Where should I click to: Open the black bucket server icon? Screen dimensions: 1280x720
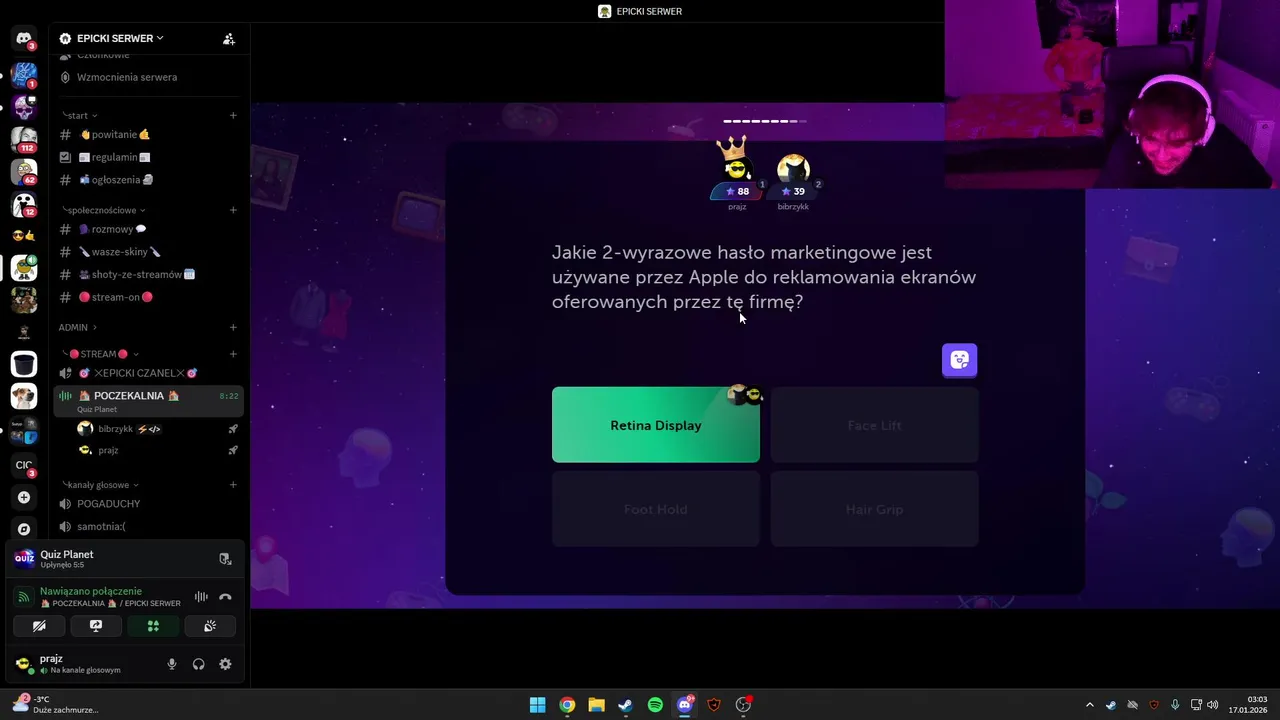coord(24,364)
